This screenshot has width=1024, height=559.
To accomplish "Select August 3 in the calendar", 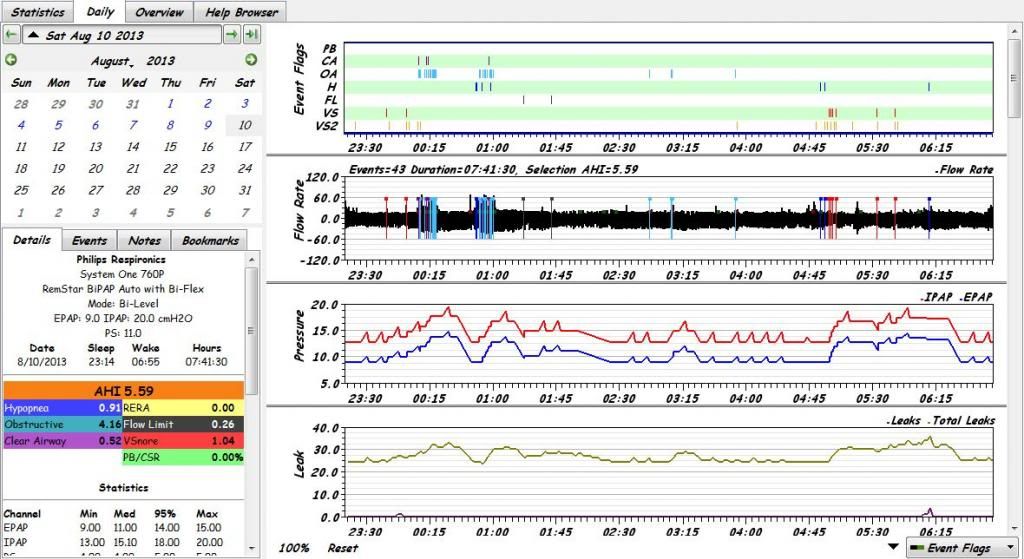I will point(244,104).
